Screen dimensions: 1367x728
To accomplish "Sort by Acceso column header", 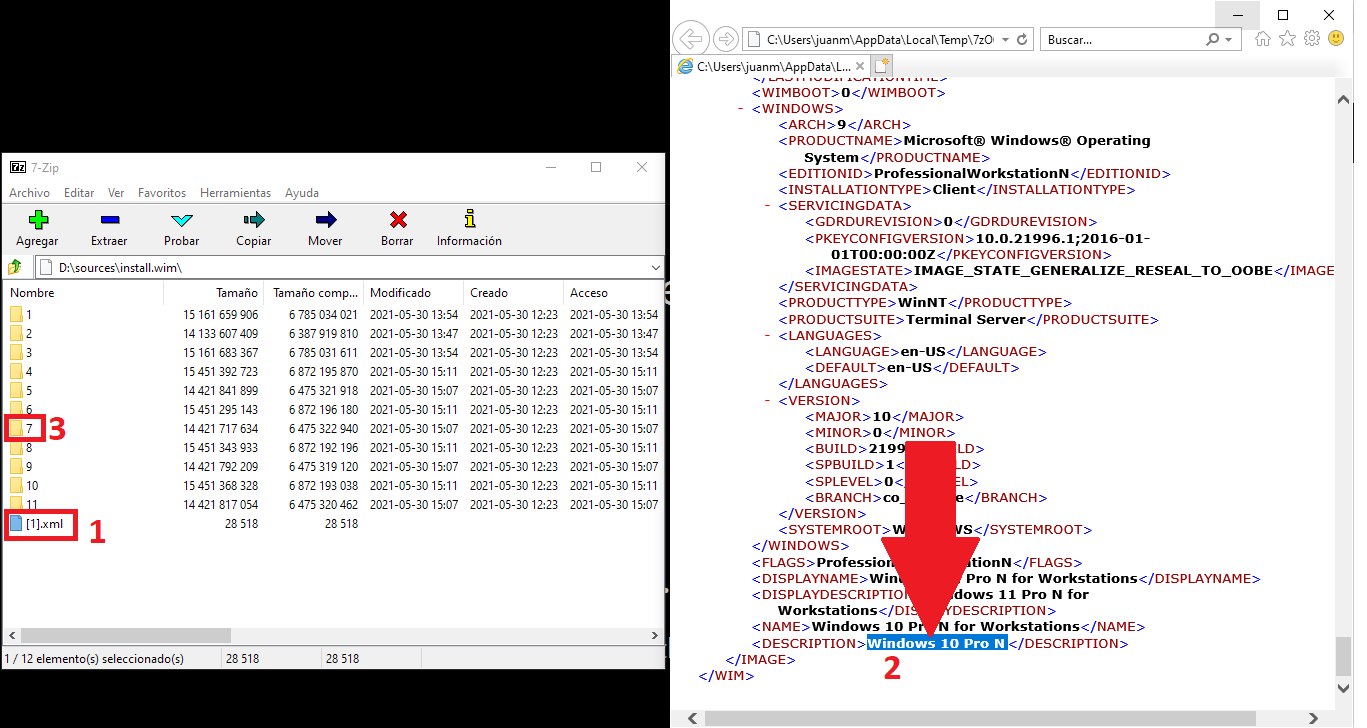I will tap(612, 293).
